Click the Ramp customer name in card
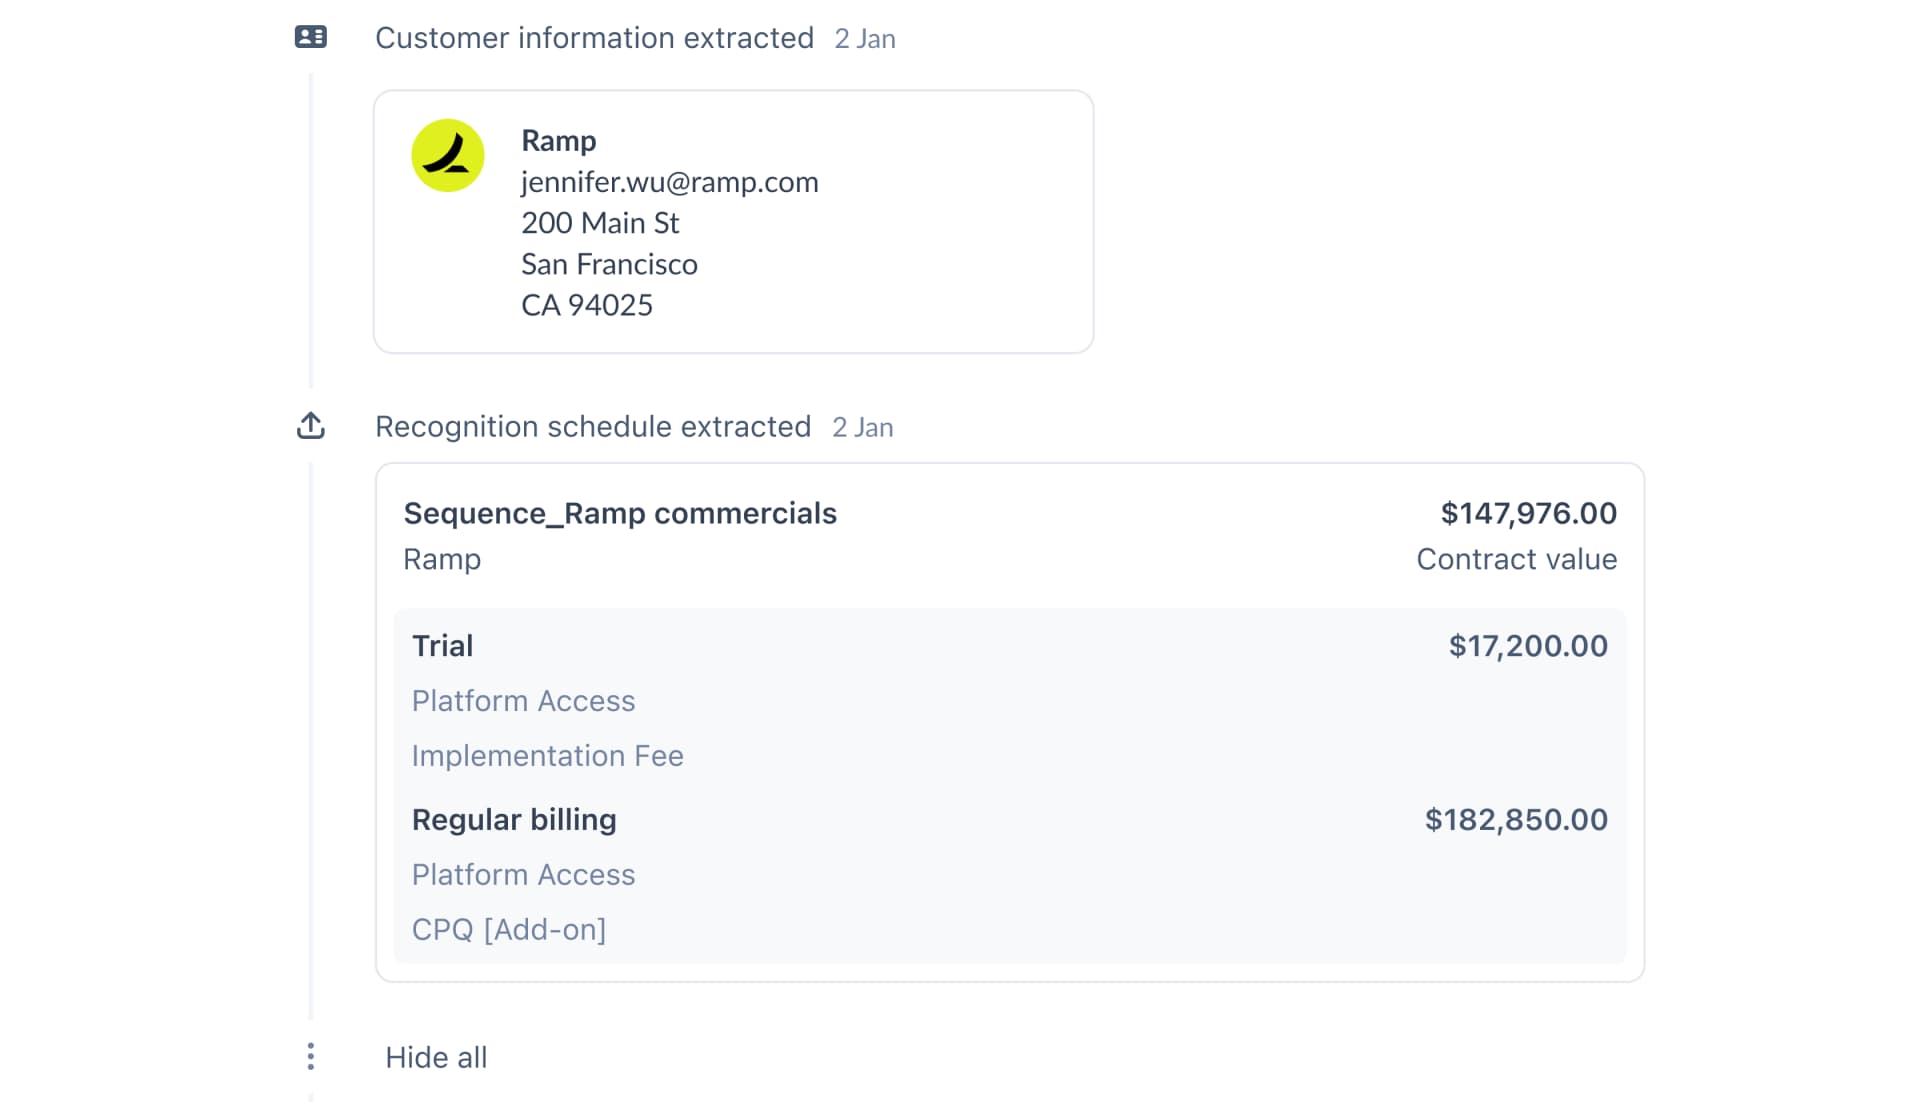Screen dimensions: 1920x1102 [558, 141]
